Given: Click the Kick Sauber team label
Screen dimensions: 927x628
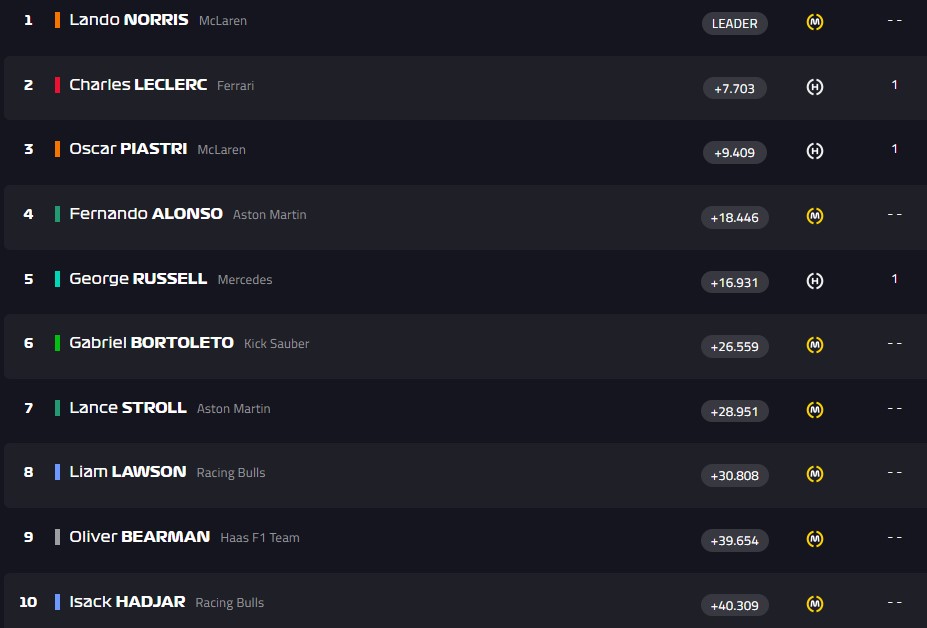Looking at the screenshot, I should point(276,344).
